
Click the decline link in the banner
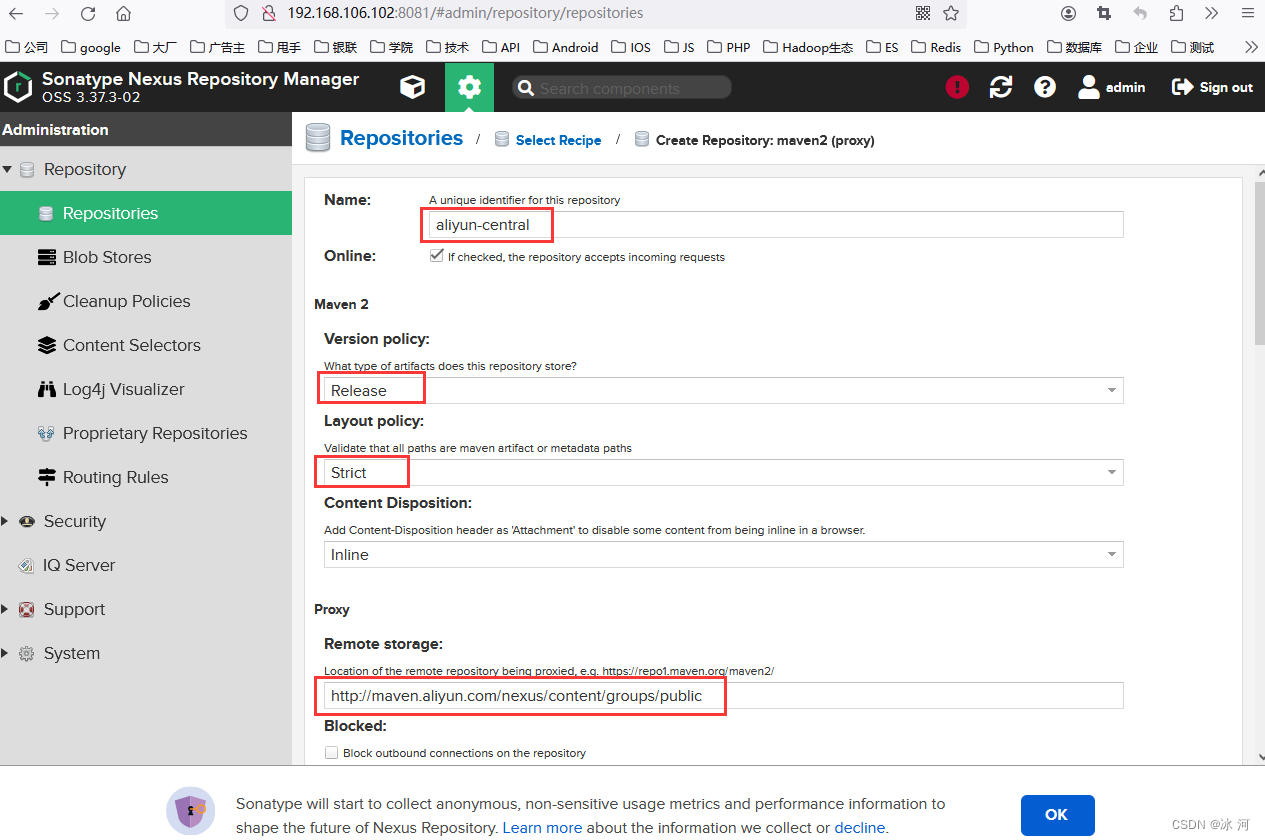click(x=860, y=828)
